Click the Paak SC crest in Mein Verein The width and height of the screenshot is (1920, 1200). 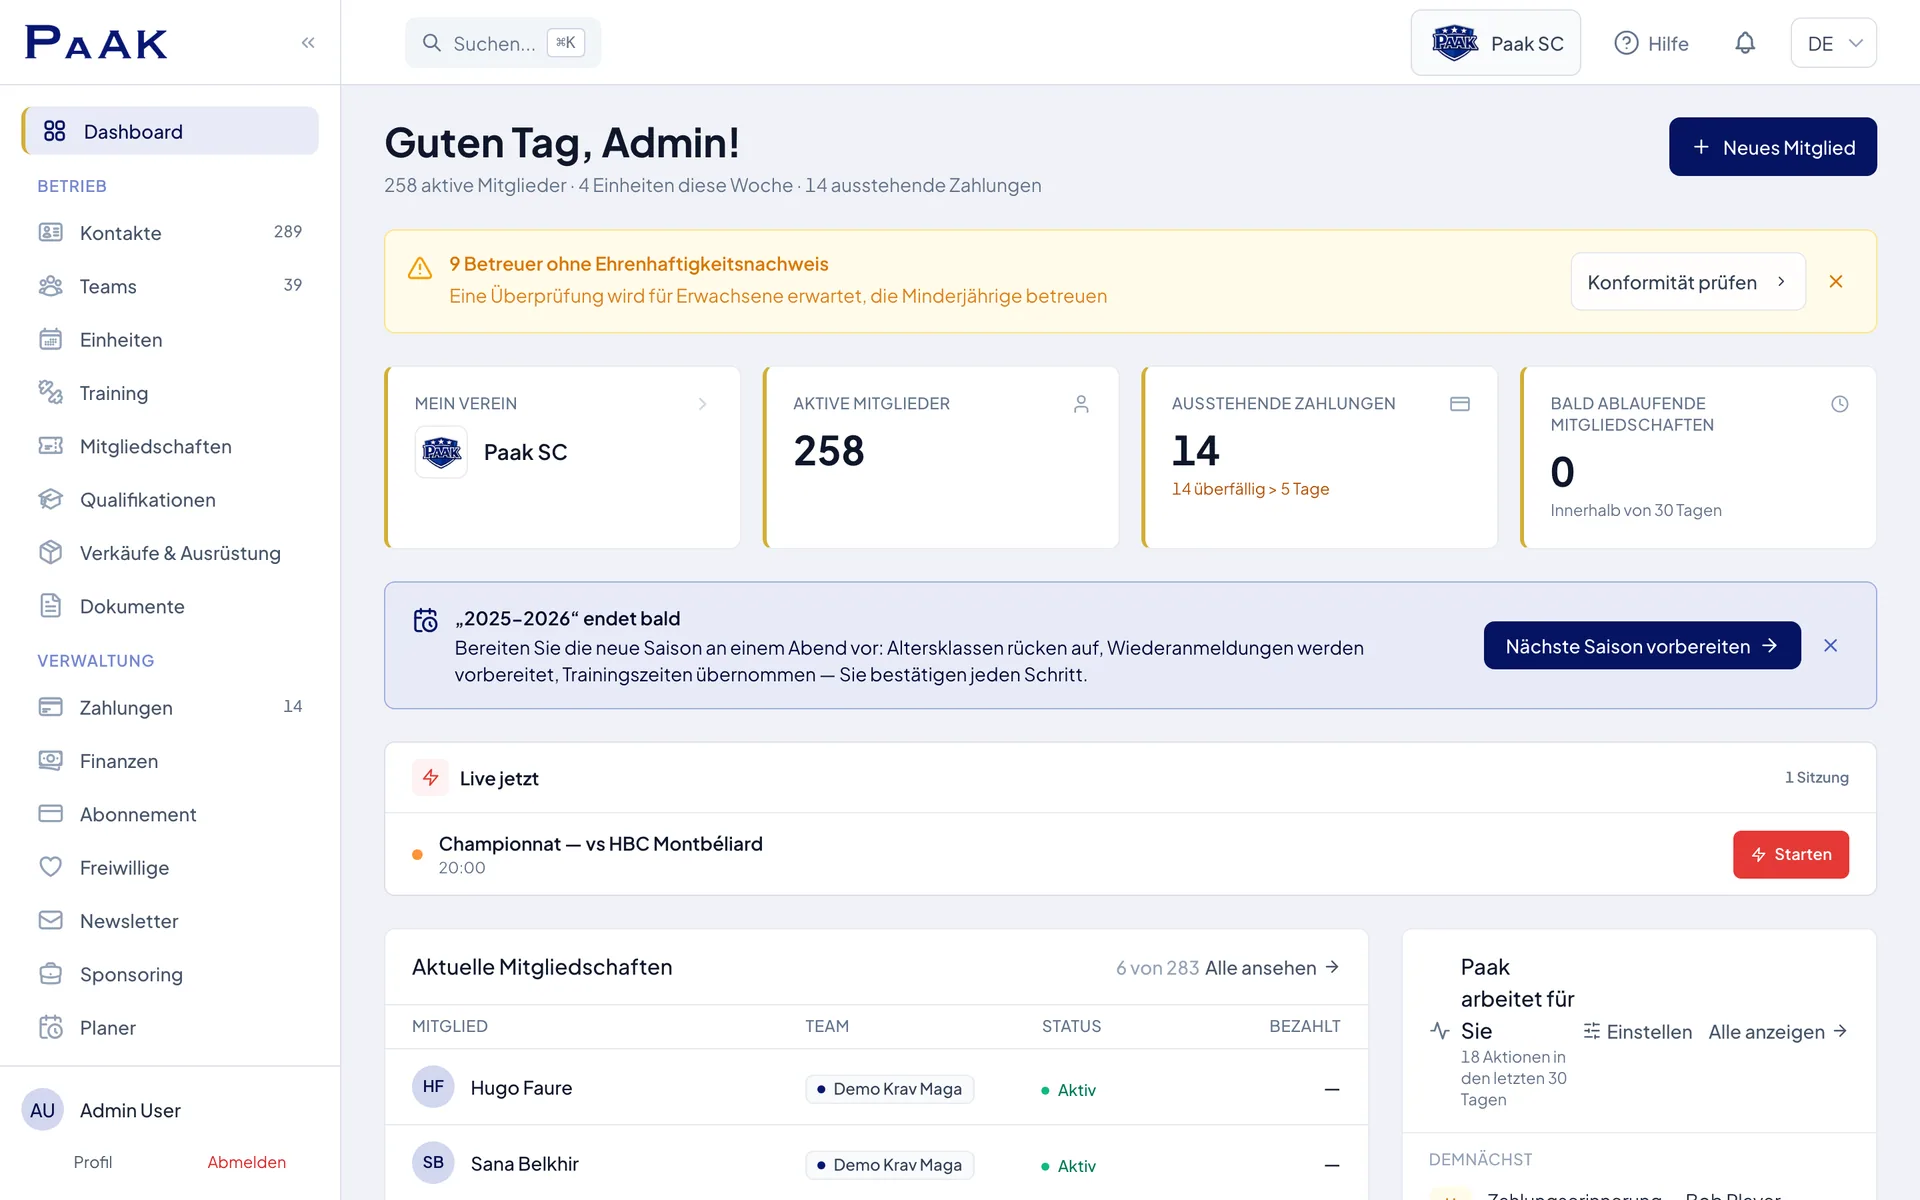(x=441, y=452)
